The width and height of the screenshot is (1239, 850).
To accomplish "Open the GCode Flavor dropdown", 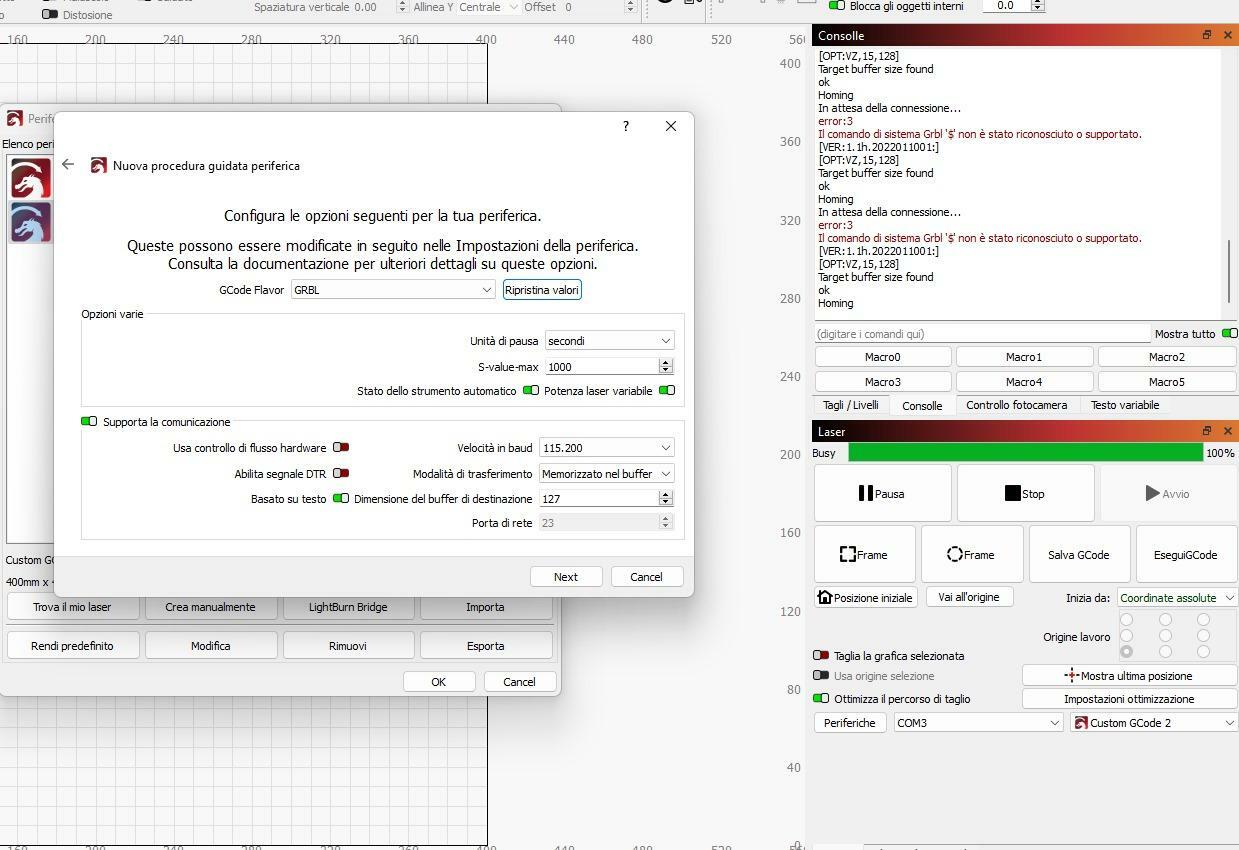I will click(393, 290).
